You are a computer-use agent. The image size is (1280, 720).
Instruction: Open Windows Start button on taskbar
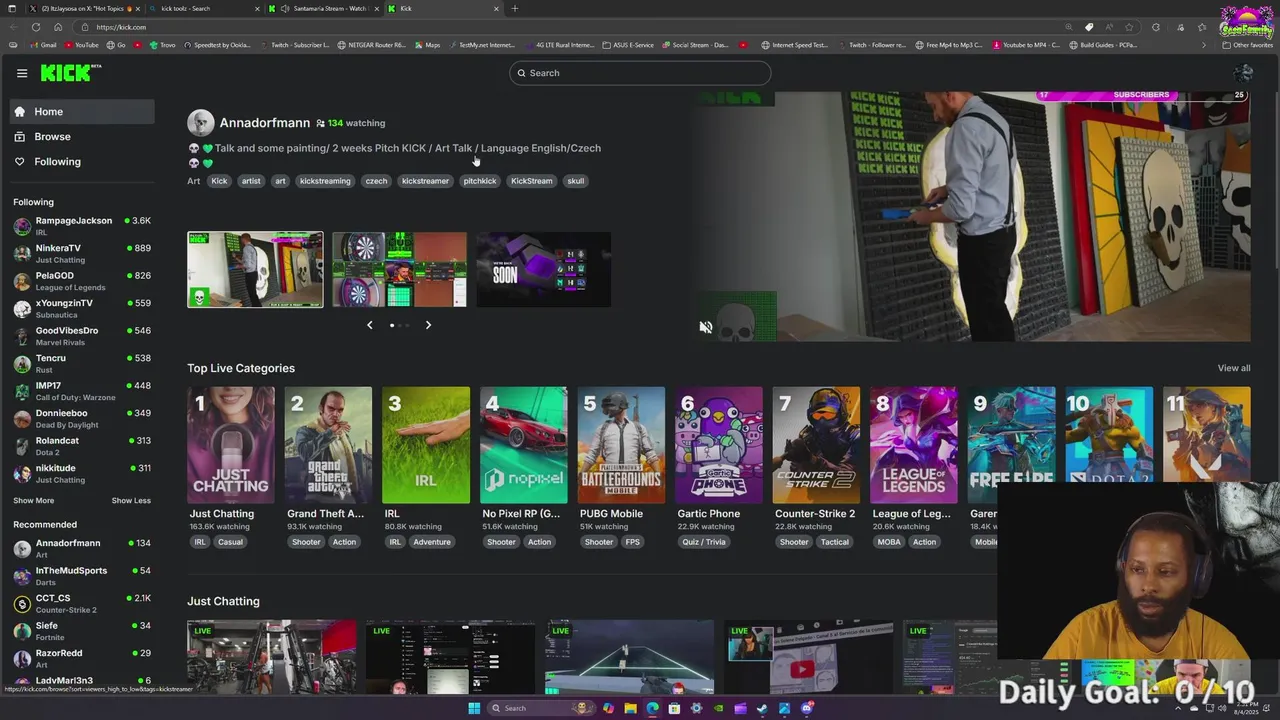point(474,708)
